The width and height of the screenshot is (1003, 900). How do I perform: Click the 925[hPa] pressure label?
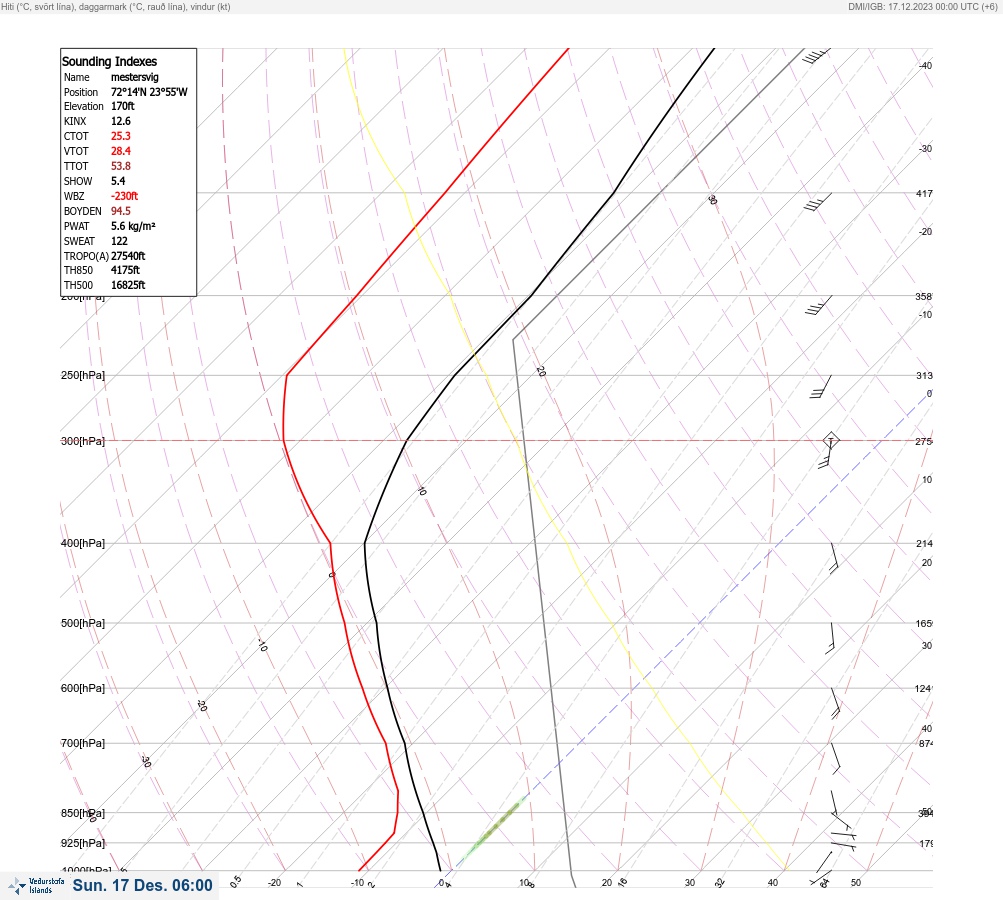83,843
